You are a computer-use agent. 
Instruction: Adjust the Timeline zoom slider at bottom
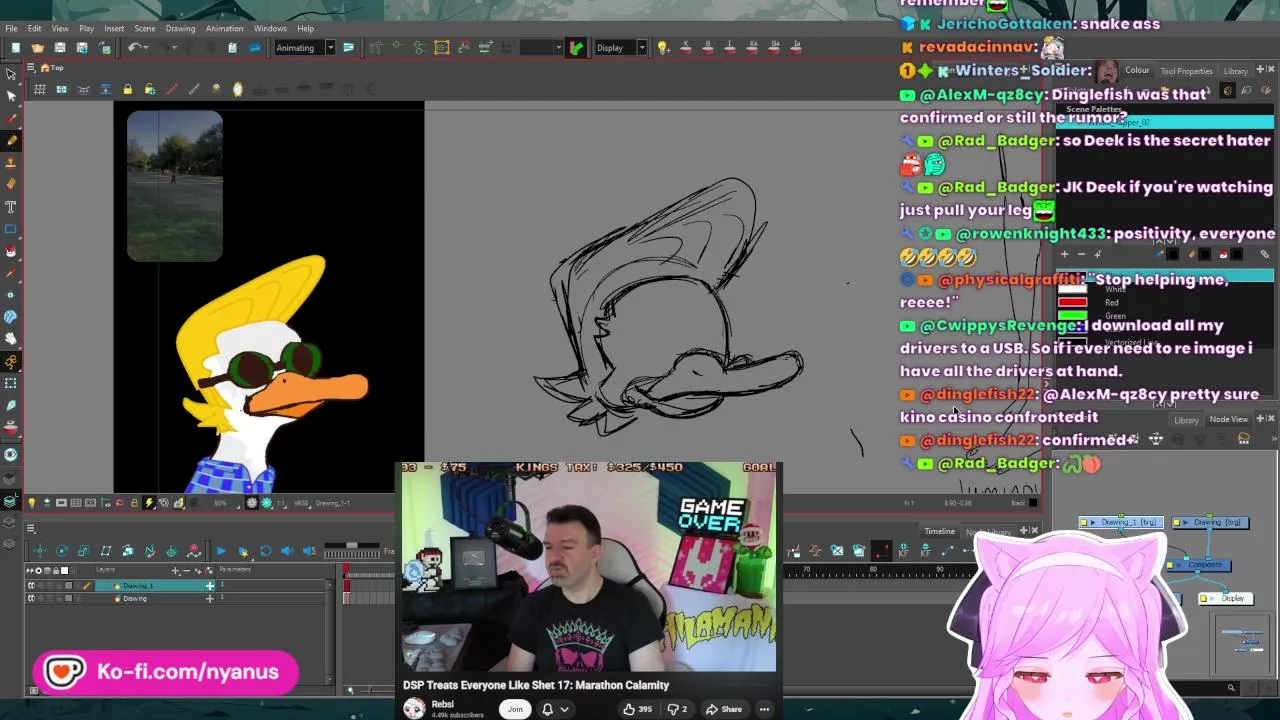(372, 690)
